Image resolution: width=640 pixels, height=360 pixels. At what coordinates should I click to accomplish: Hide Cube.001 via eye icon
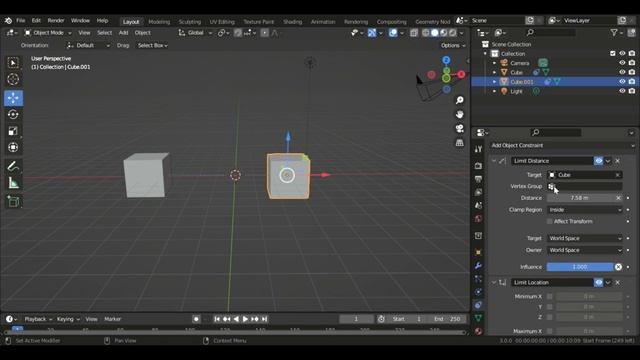click(x=622, y=82)
